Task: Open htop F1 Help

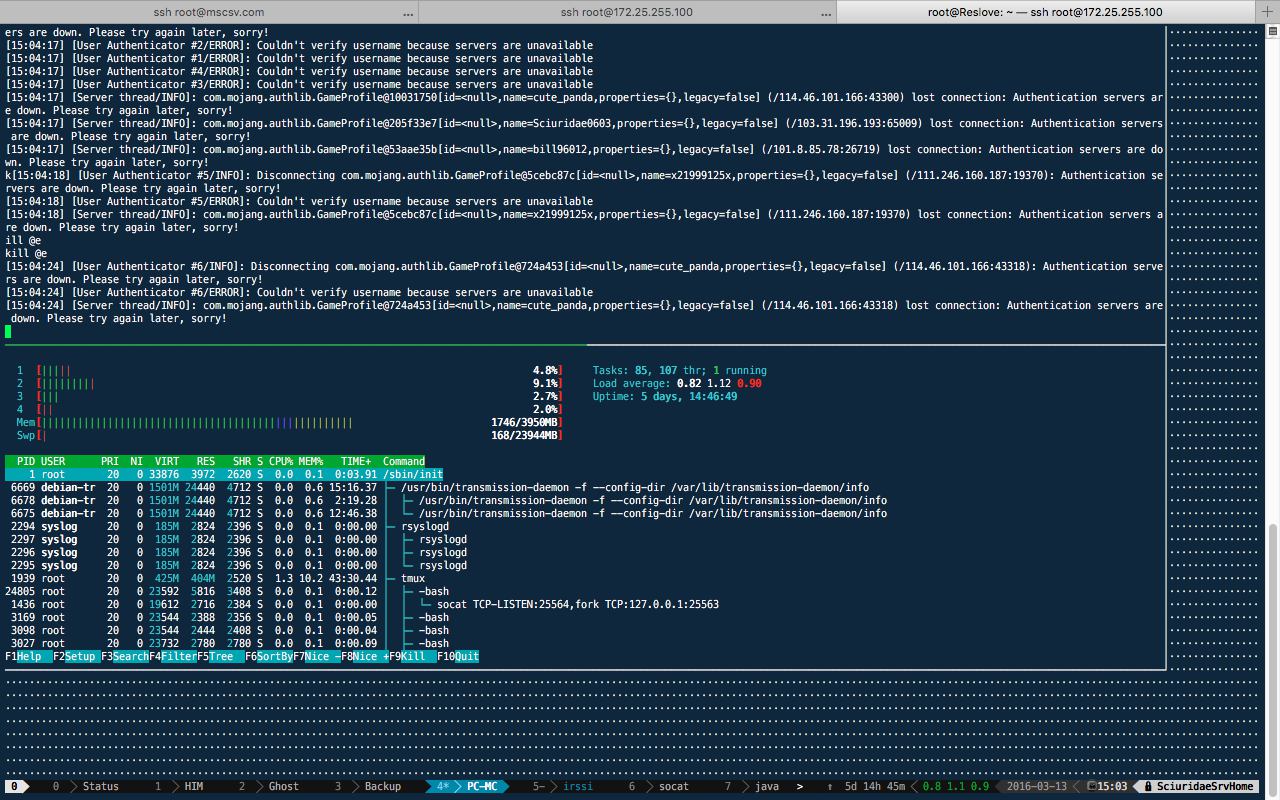Action: pos(29,657)
